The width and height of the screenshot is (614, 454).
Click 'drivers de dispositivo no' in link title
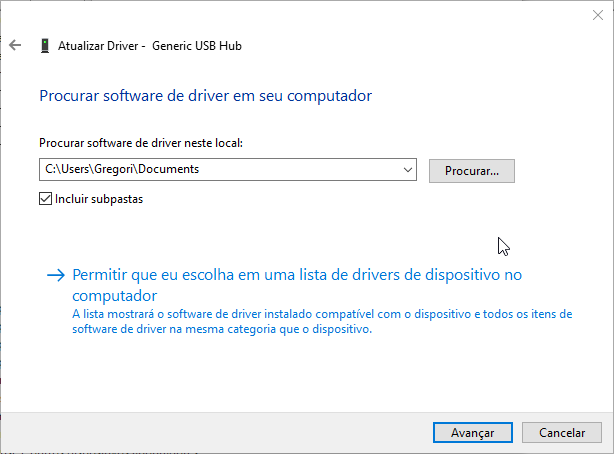(437, 275)
